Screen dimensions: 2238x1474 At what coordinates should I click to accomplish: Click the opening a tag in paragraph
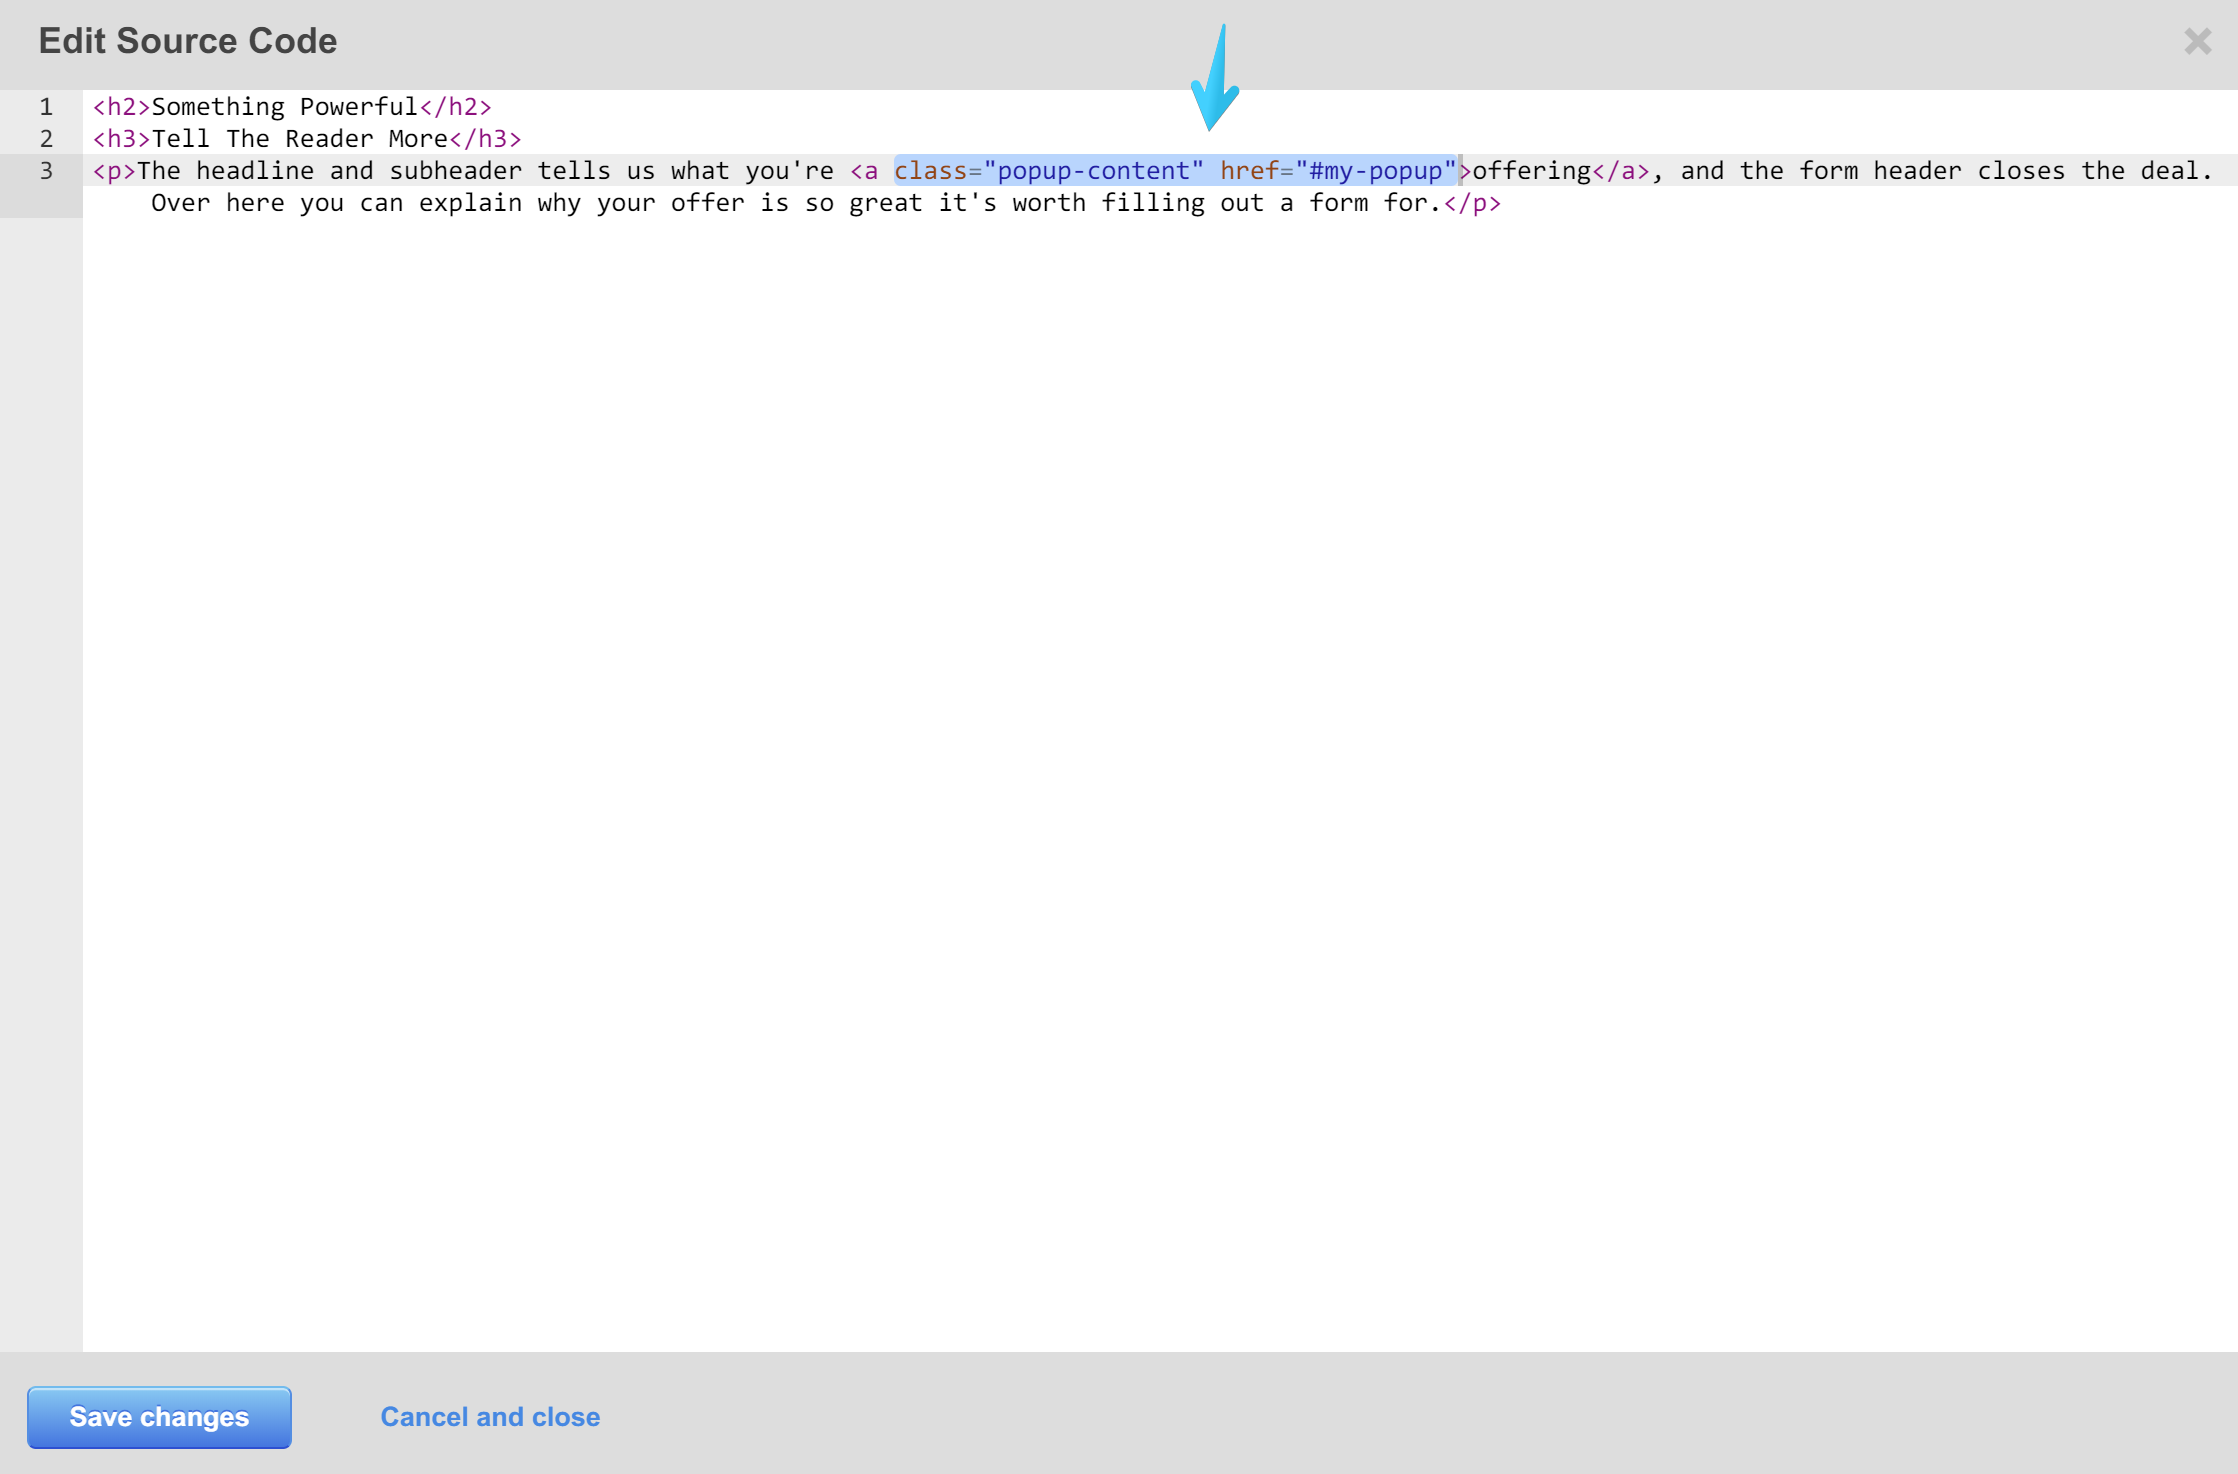[x=868, y=169]
